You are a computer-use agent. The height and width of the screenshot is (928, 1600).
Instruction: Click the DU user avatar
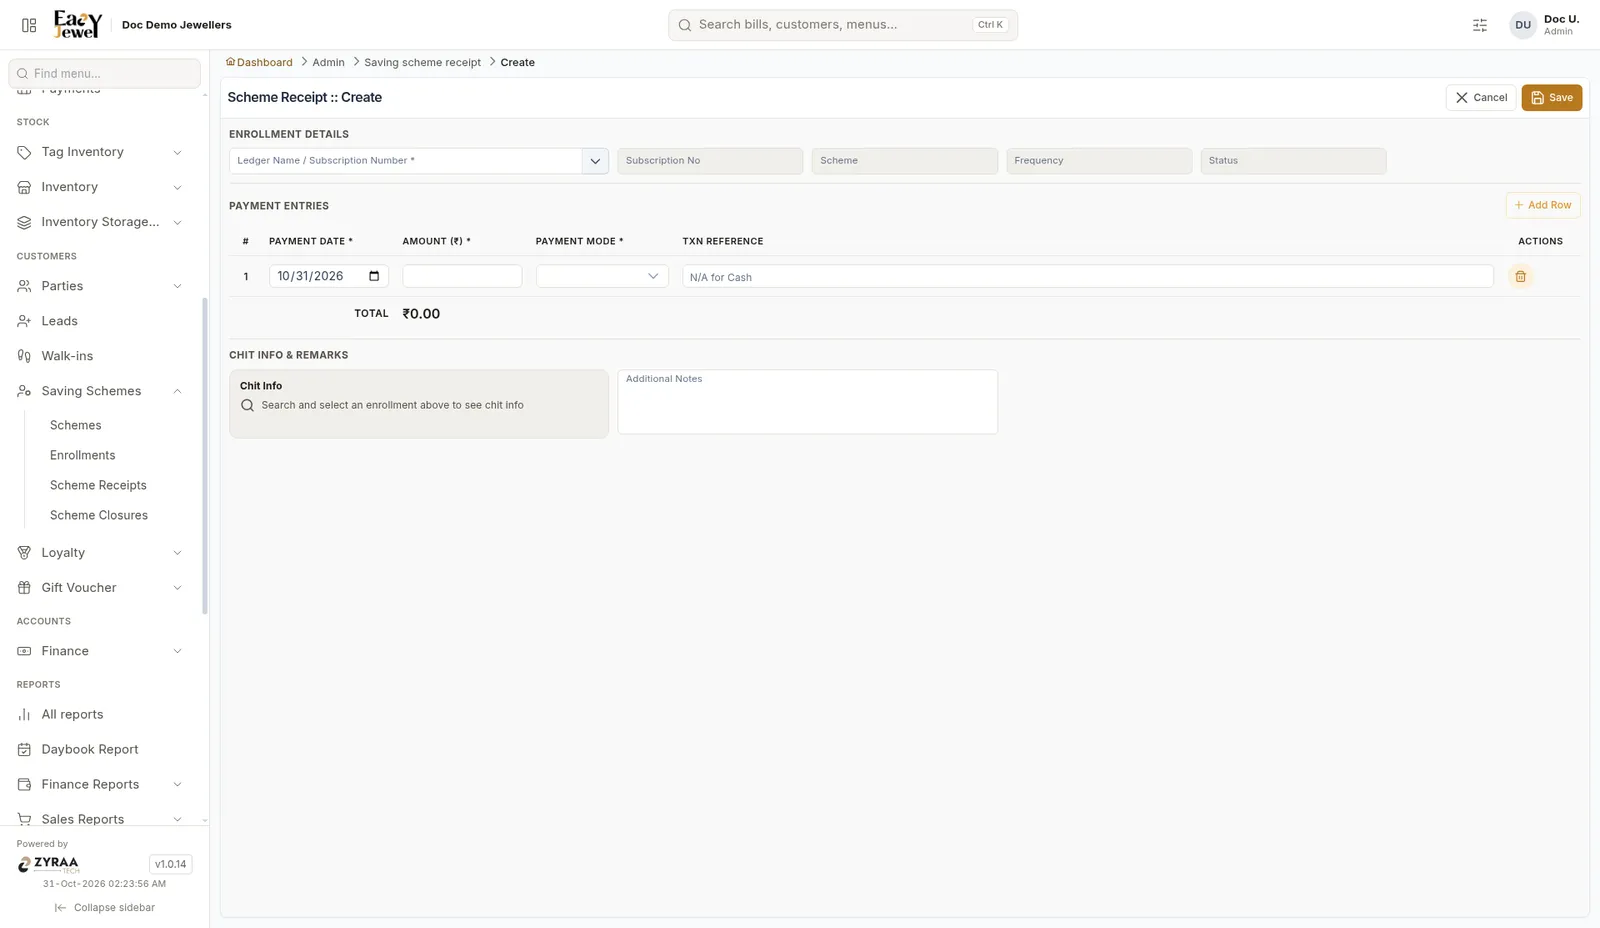pyautogui.click(x=1523, y=25)
